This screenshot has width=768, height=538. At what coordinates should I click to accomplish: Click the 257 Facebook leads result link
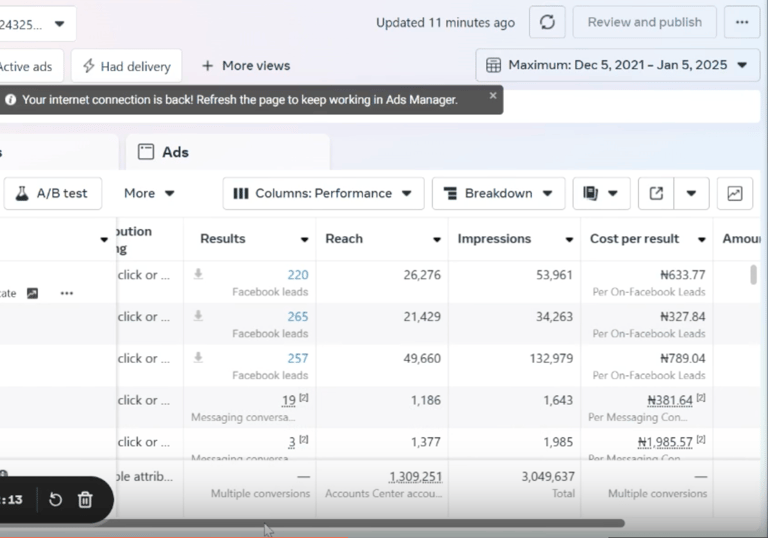click(298, 358)
